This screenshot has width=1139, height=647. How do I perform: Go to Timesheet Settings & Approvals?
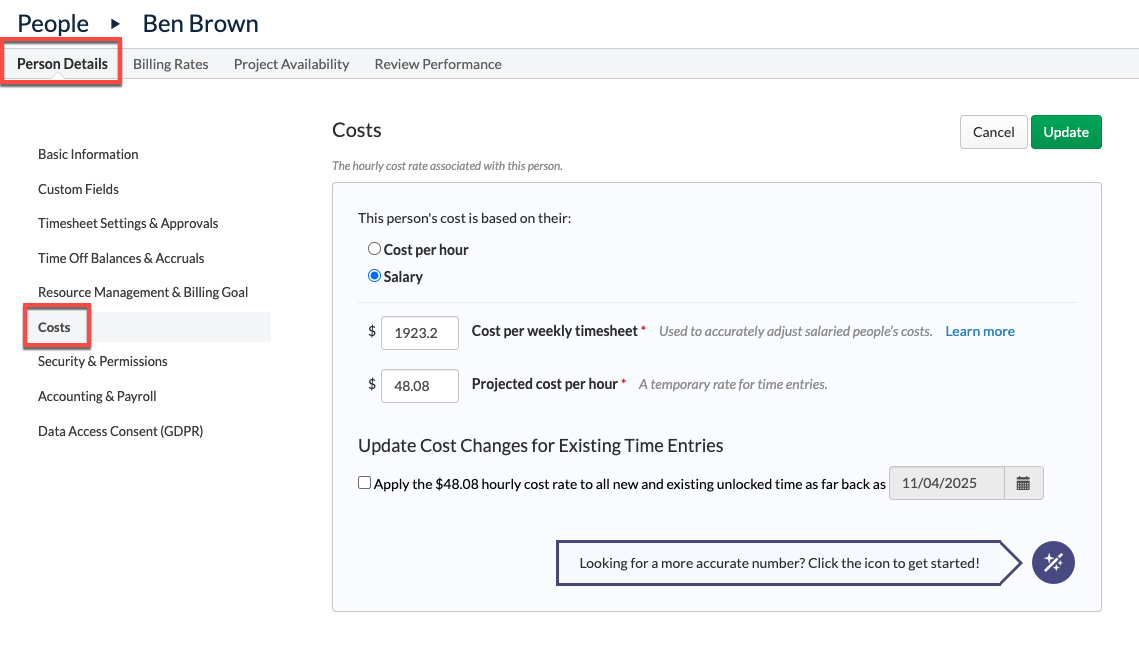[x=128, y=223]
